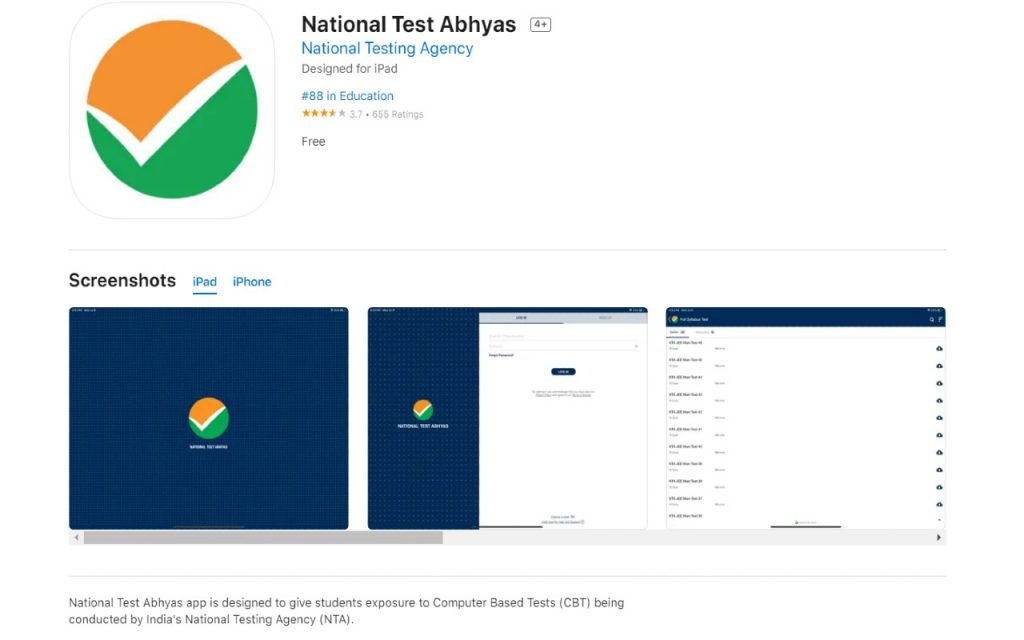Switch to the iPad screenshots tab
The image size is (1024, 640).
click(205, 282)
